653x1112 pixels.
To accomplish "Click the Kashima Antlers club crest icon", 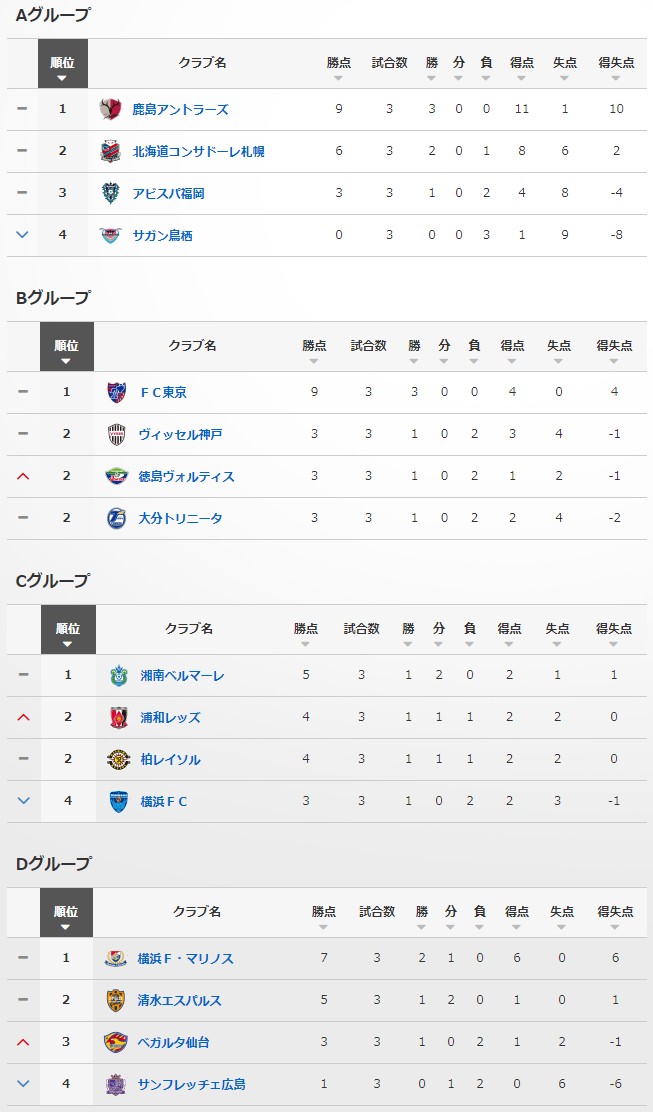I will [x=111, y=109].
